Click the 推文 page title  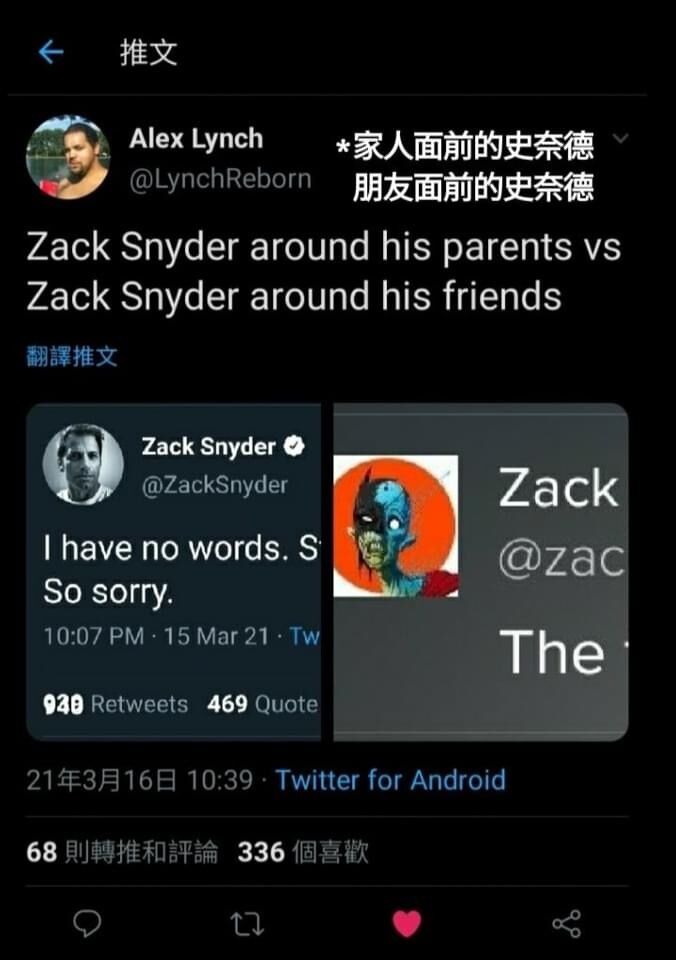pyautogui.click(x=149, y=52)
